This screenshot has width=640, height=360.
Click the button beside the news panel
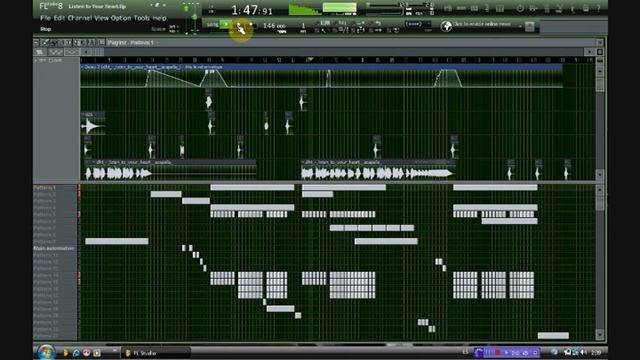(529, 27)
